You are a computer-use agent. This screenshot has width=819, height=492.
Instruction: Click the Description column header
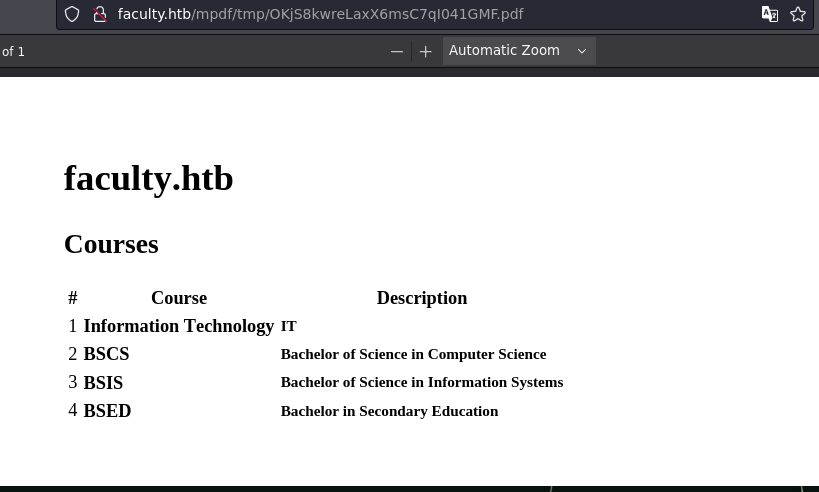[x=421, y=298]
